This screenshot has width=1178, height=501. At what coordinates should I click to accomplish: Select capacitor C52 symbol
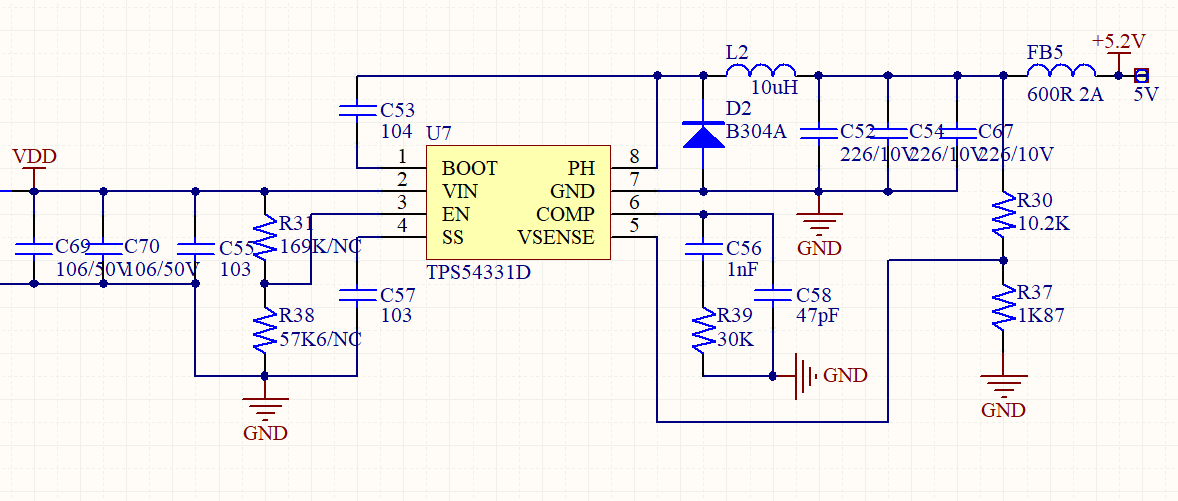[819, 133]
